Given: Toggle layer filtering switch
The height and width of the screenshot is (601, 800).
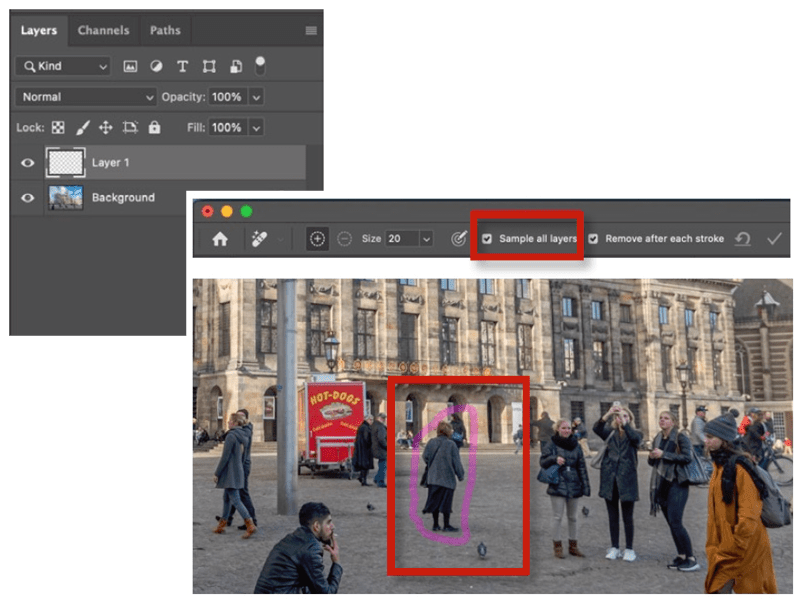Looking at the screenshot, I should (260, 65).
